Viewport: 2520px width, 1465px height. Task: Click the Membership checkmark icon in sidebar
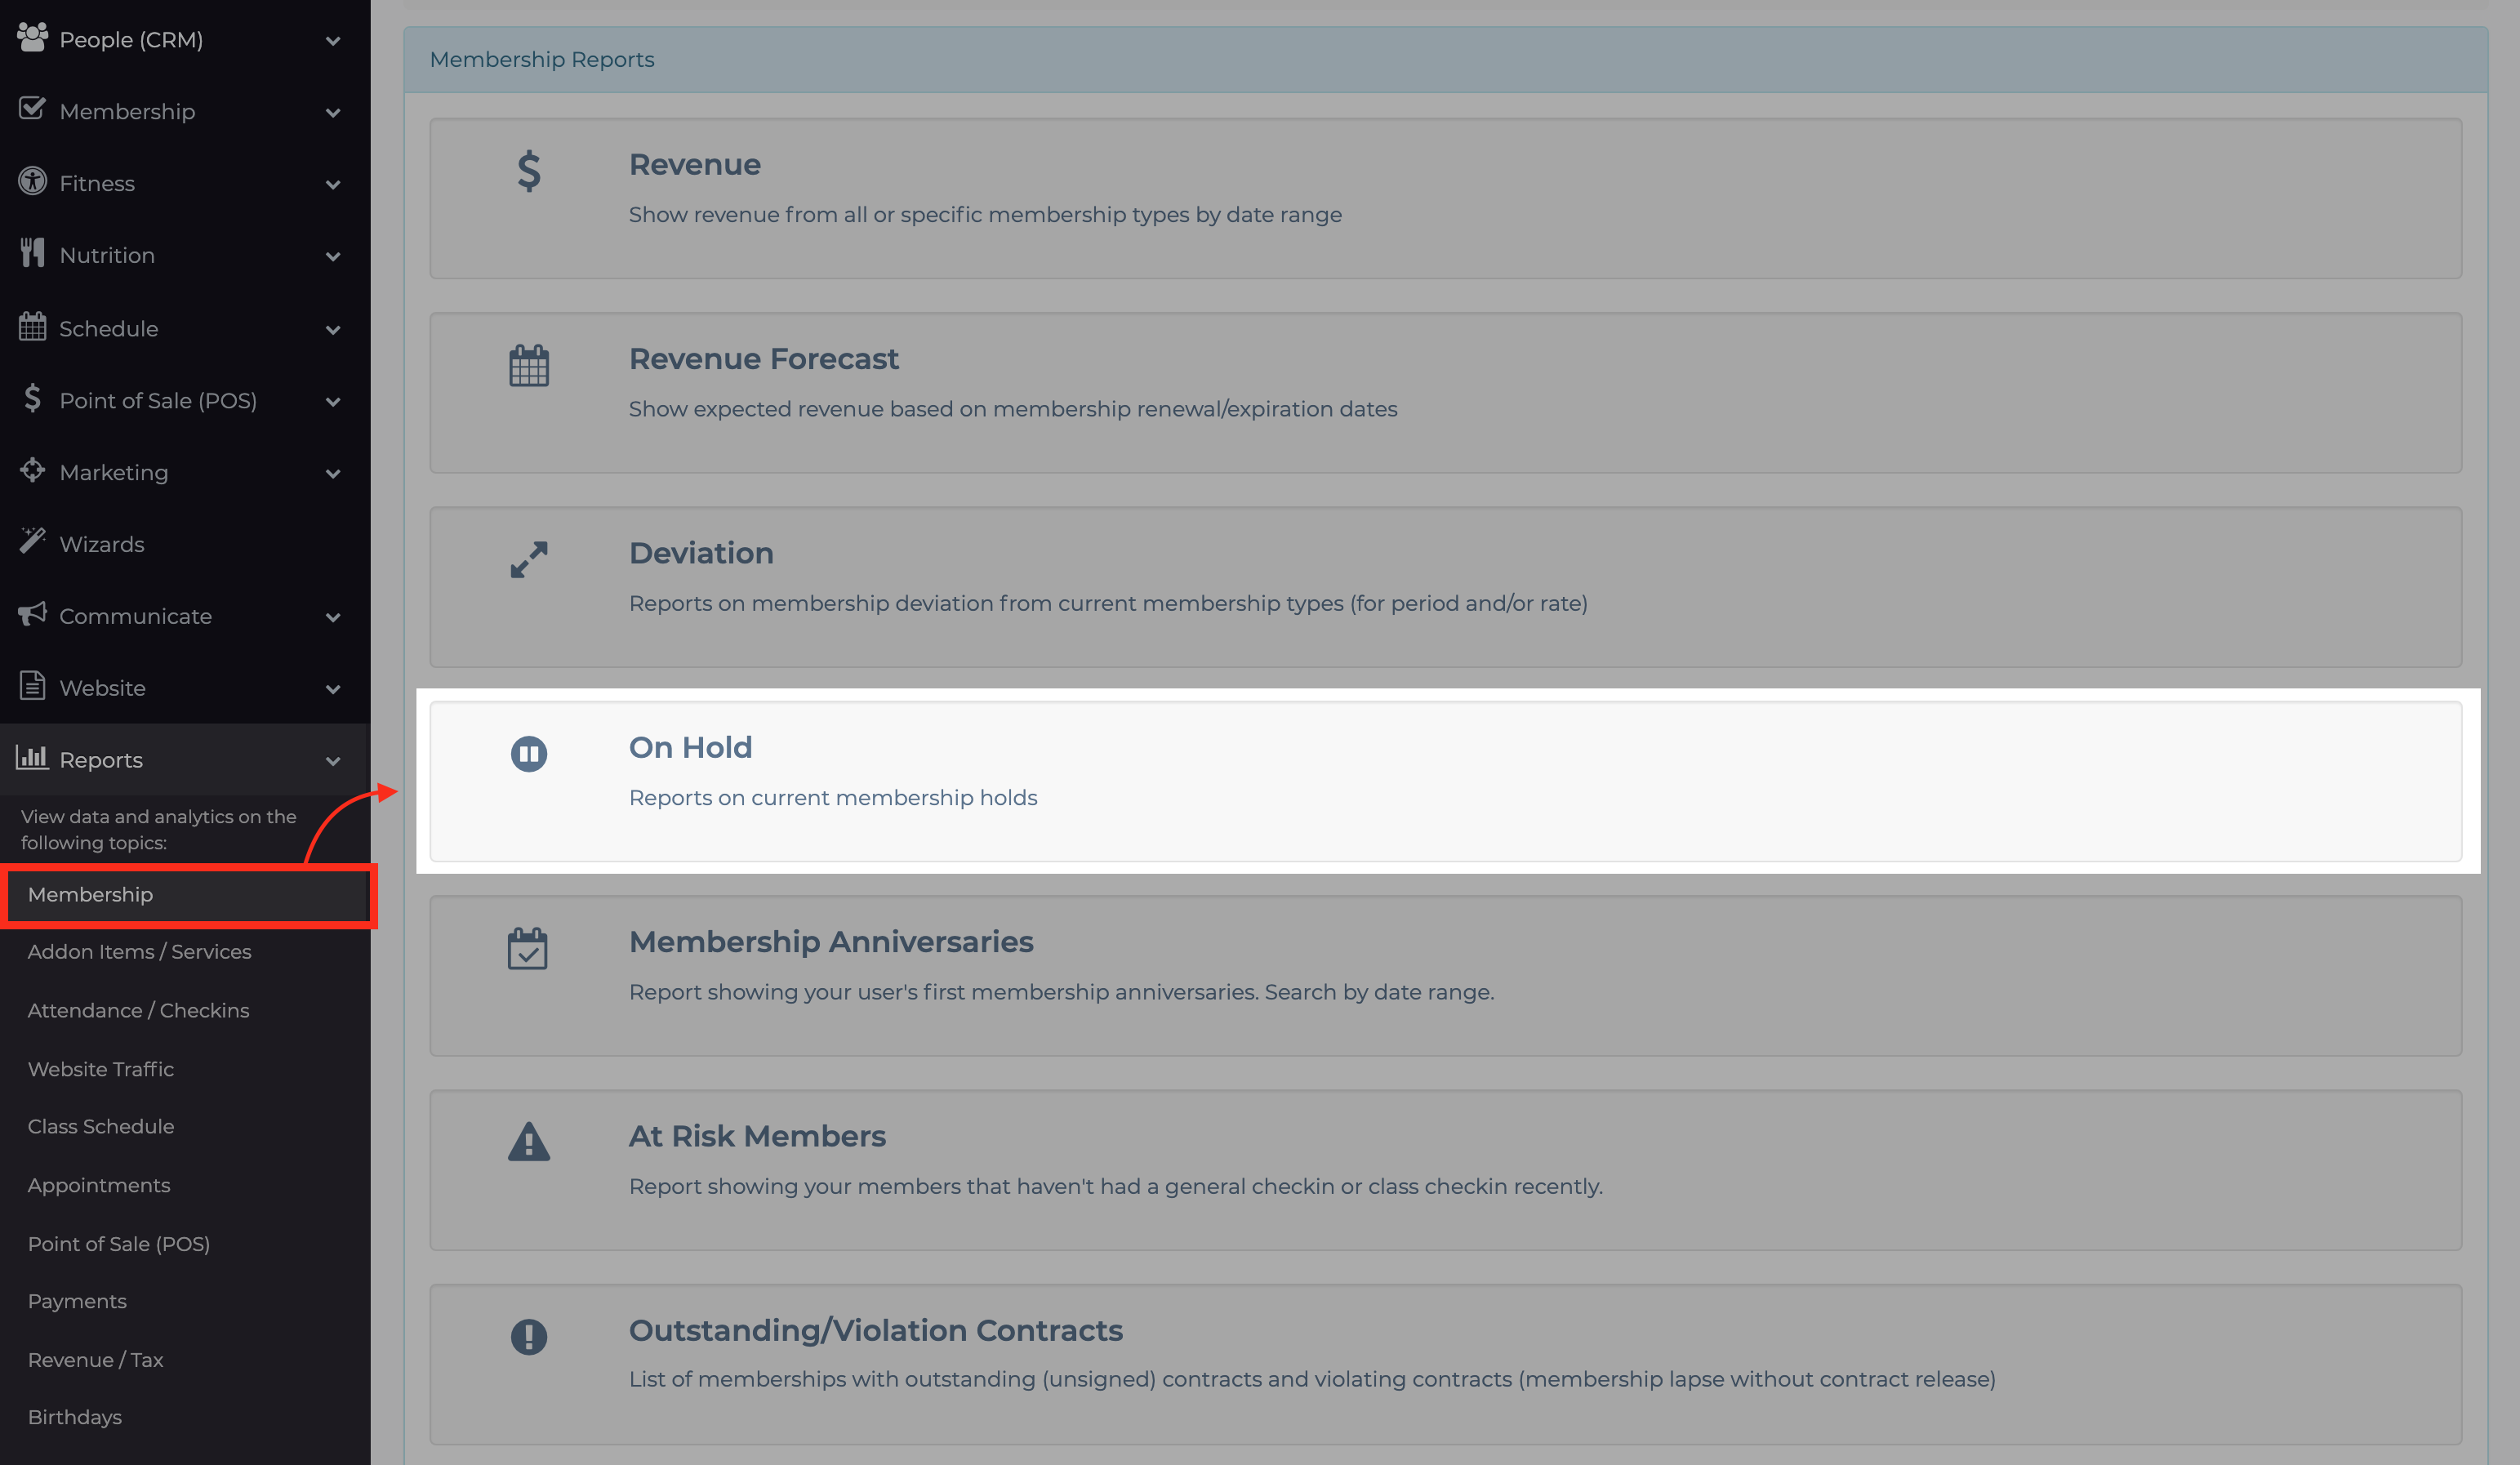point(32,109)
